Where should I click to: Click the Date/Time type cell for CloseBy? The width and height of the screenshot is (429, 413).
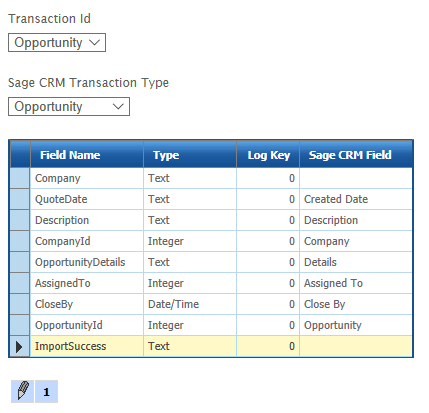(x=190, y=304)
